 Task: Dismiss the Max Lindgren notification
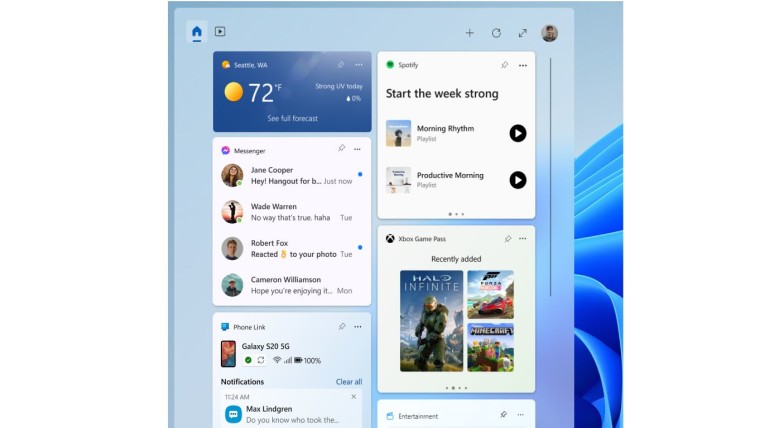tap(353, 397)
